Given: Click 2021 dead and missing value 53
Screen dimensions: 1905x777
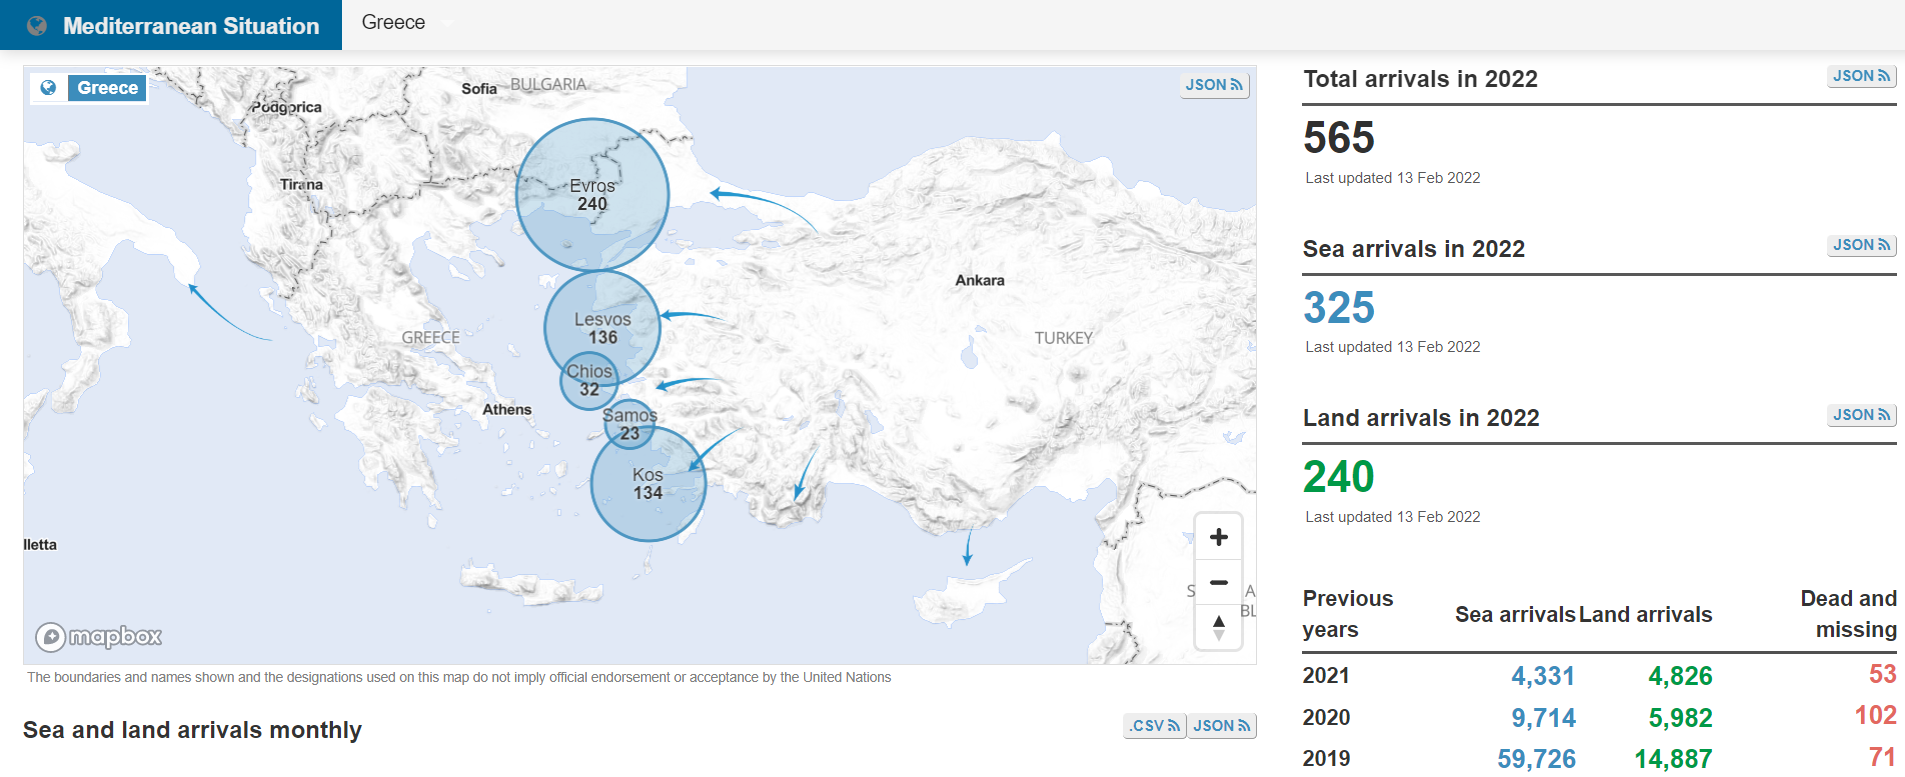Looking at the screenshot, I should tap(1883, 675).
